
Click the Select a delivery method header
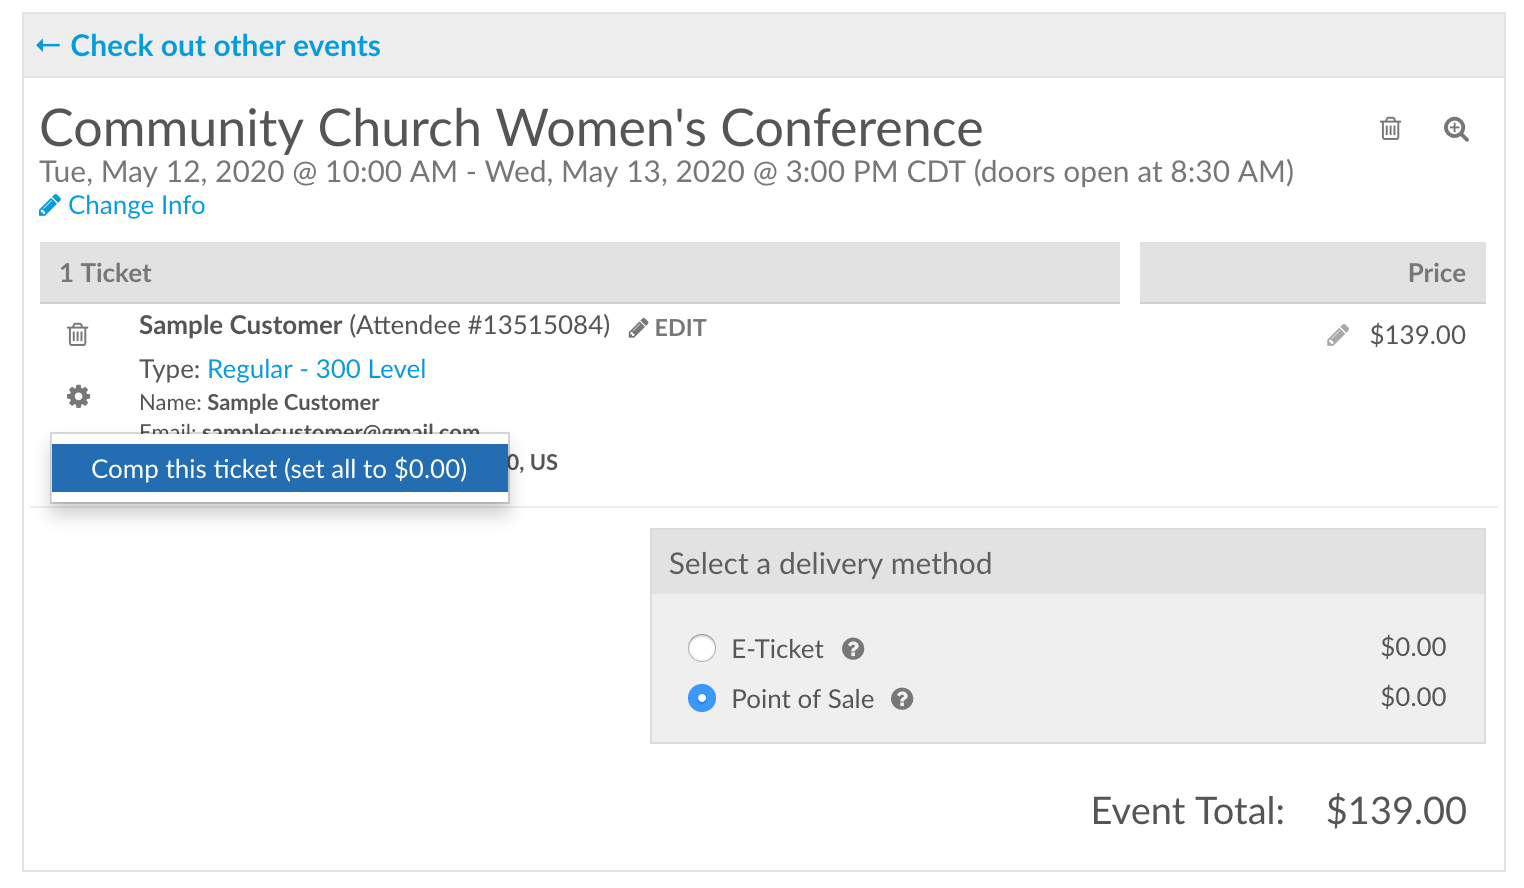pos(830,564)
